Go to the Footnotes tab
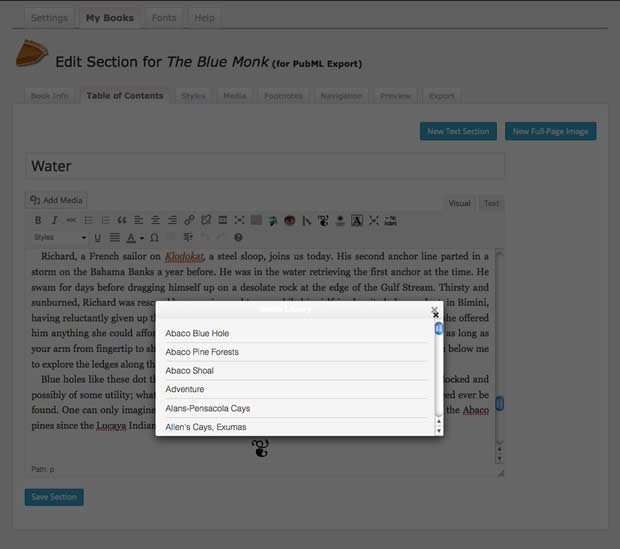The width and height of the screenshot is (620, 549). pyautogui.click(x=283, y=96)
